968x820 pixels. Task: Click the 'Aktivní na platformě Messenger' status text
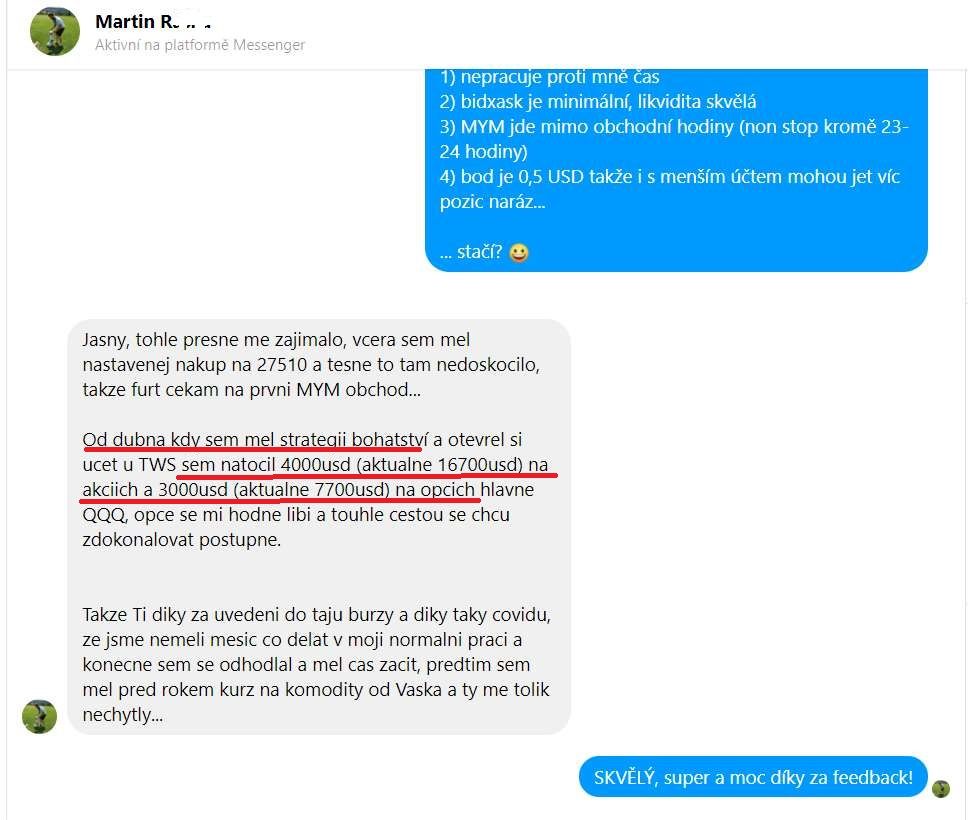200,45
